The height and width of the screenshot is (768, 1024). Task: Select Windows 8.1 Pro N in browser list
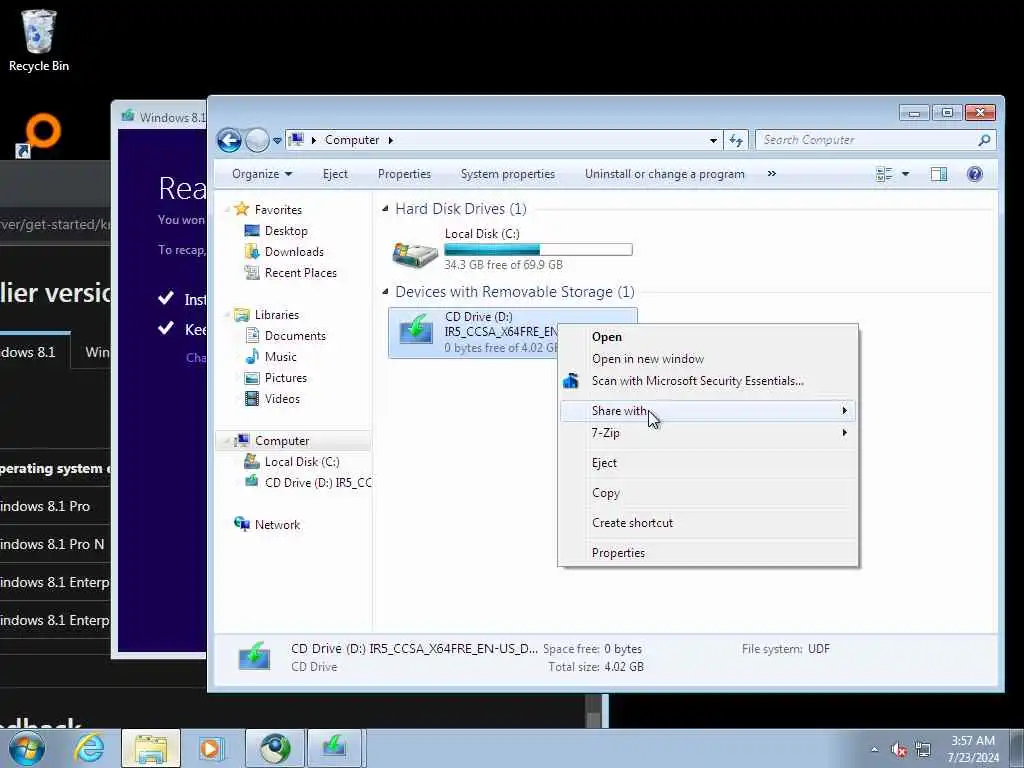coord(52,544)
